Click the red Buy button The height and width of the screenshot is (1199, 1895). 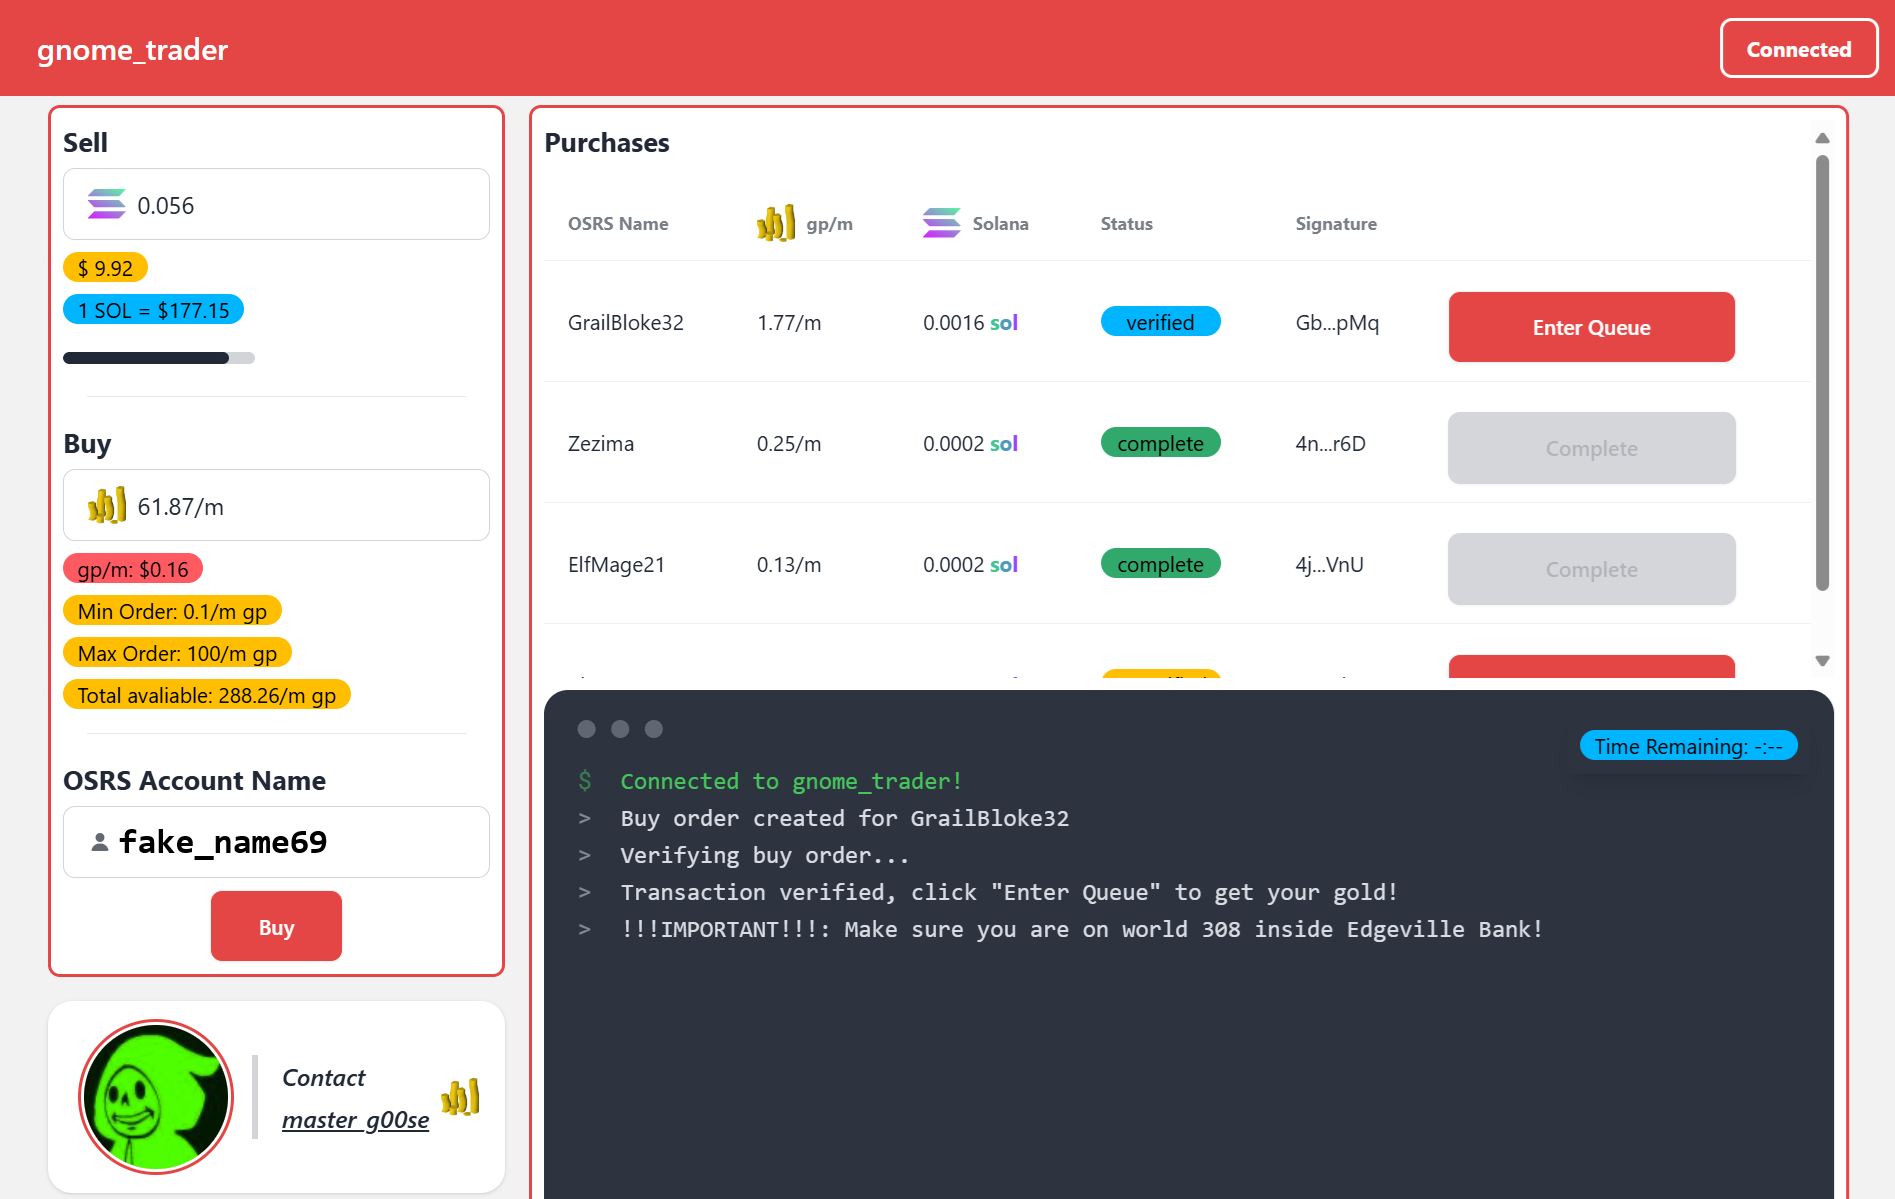click(276, 926)
